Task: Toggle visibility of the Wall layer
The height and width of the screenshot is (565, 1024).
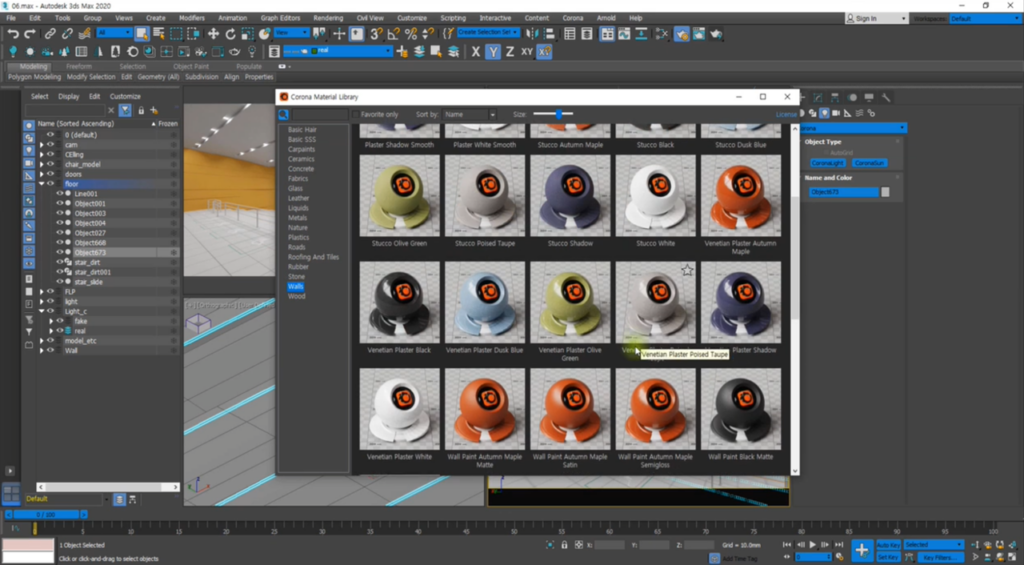Action: (50, 350)
